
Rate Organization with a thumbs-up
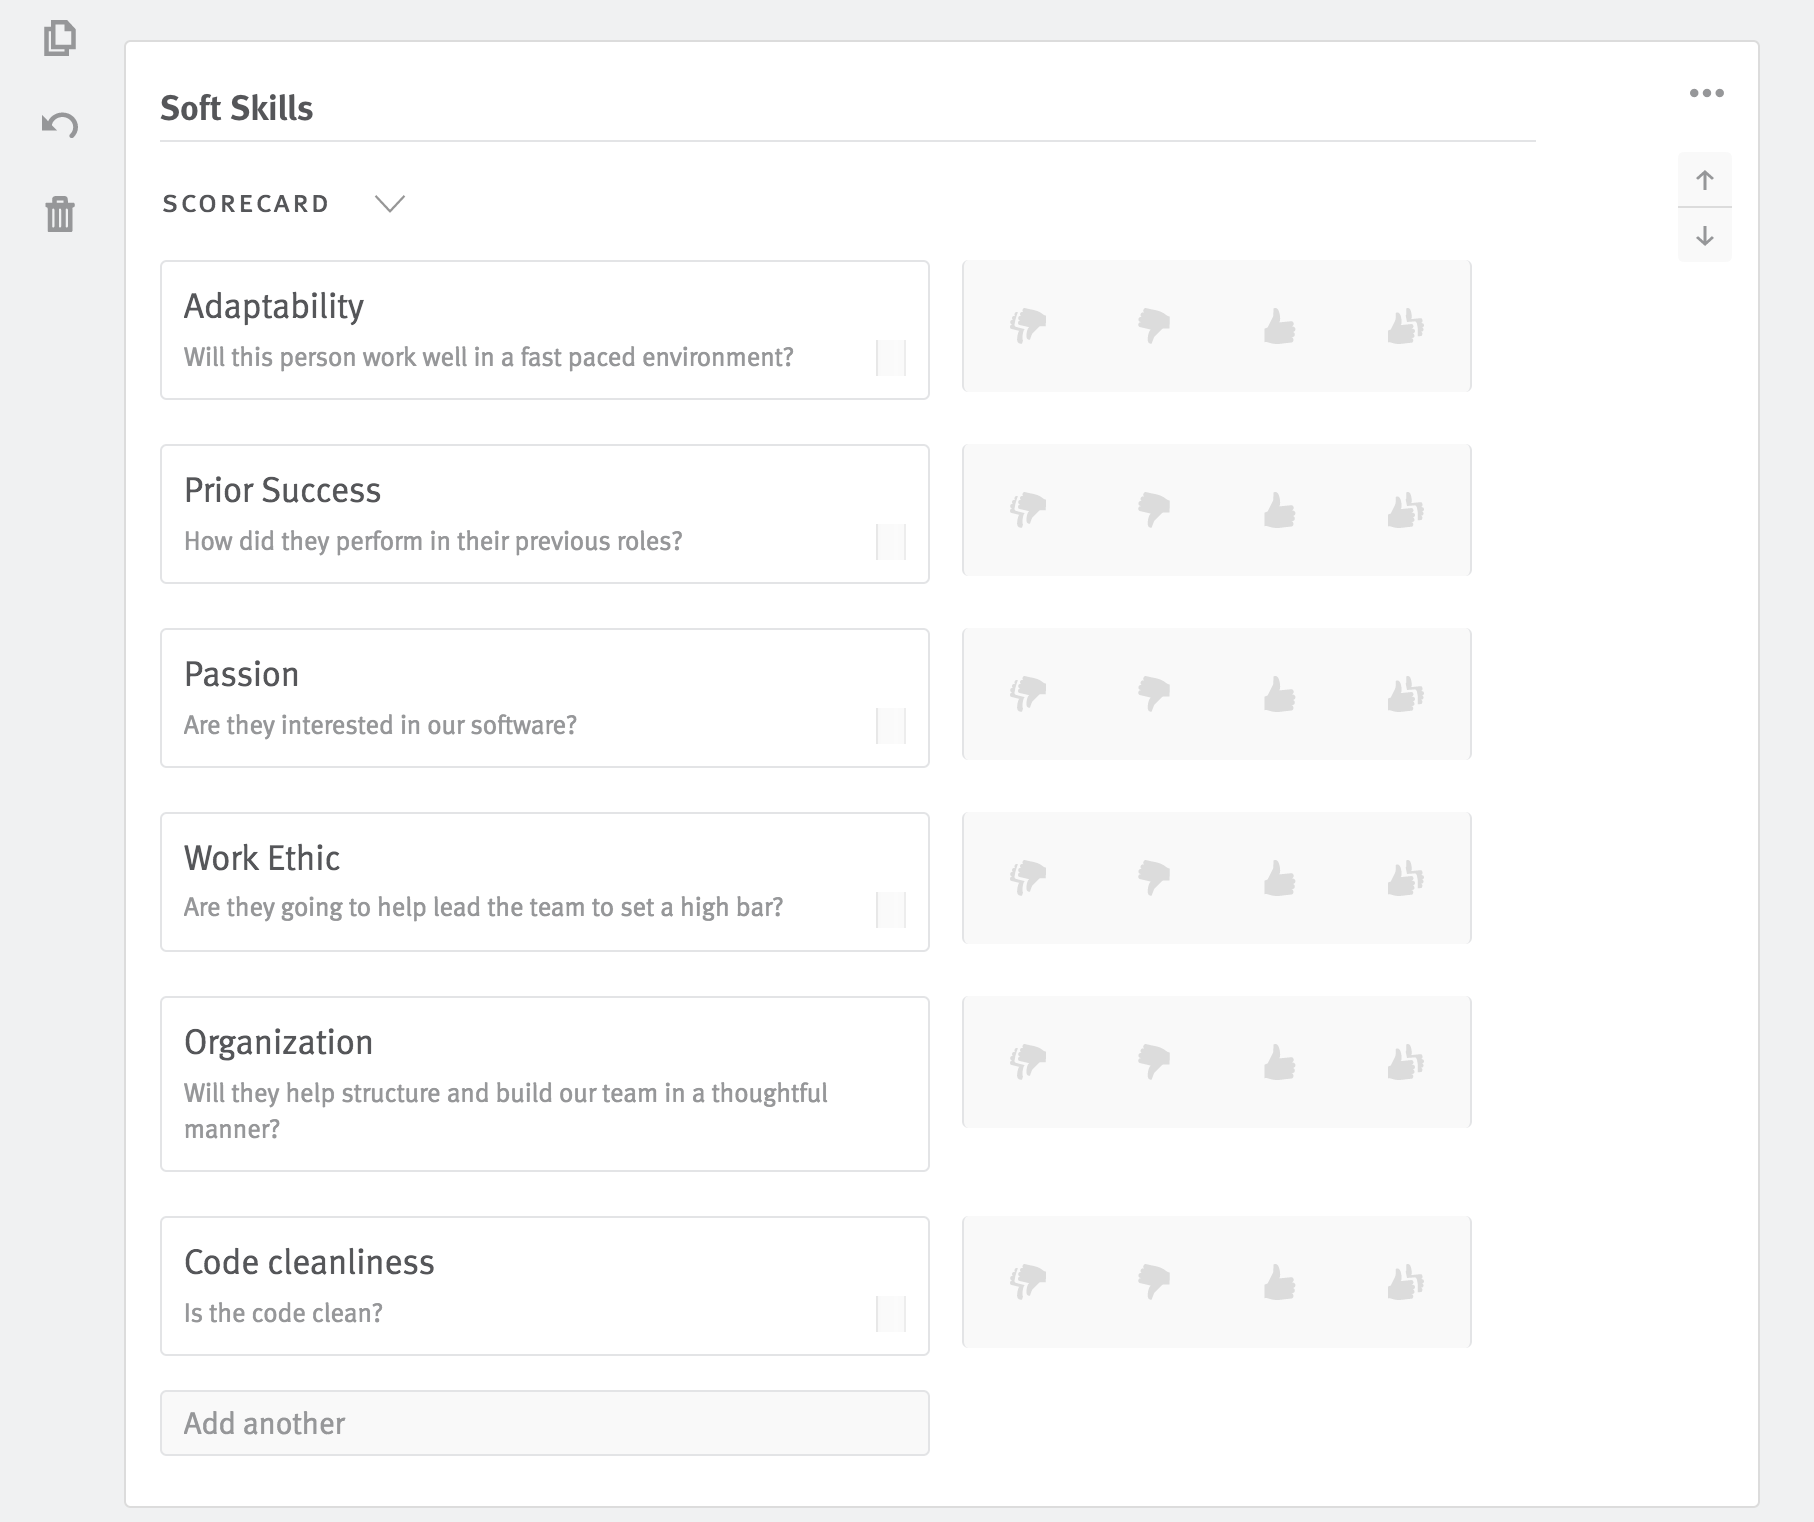click(1281, 1061)
